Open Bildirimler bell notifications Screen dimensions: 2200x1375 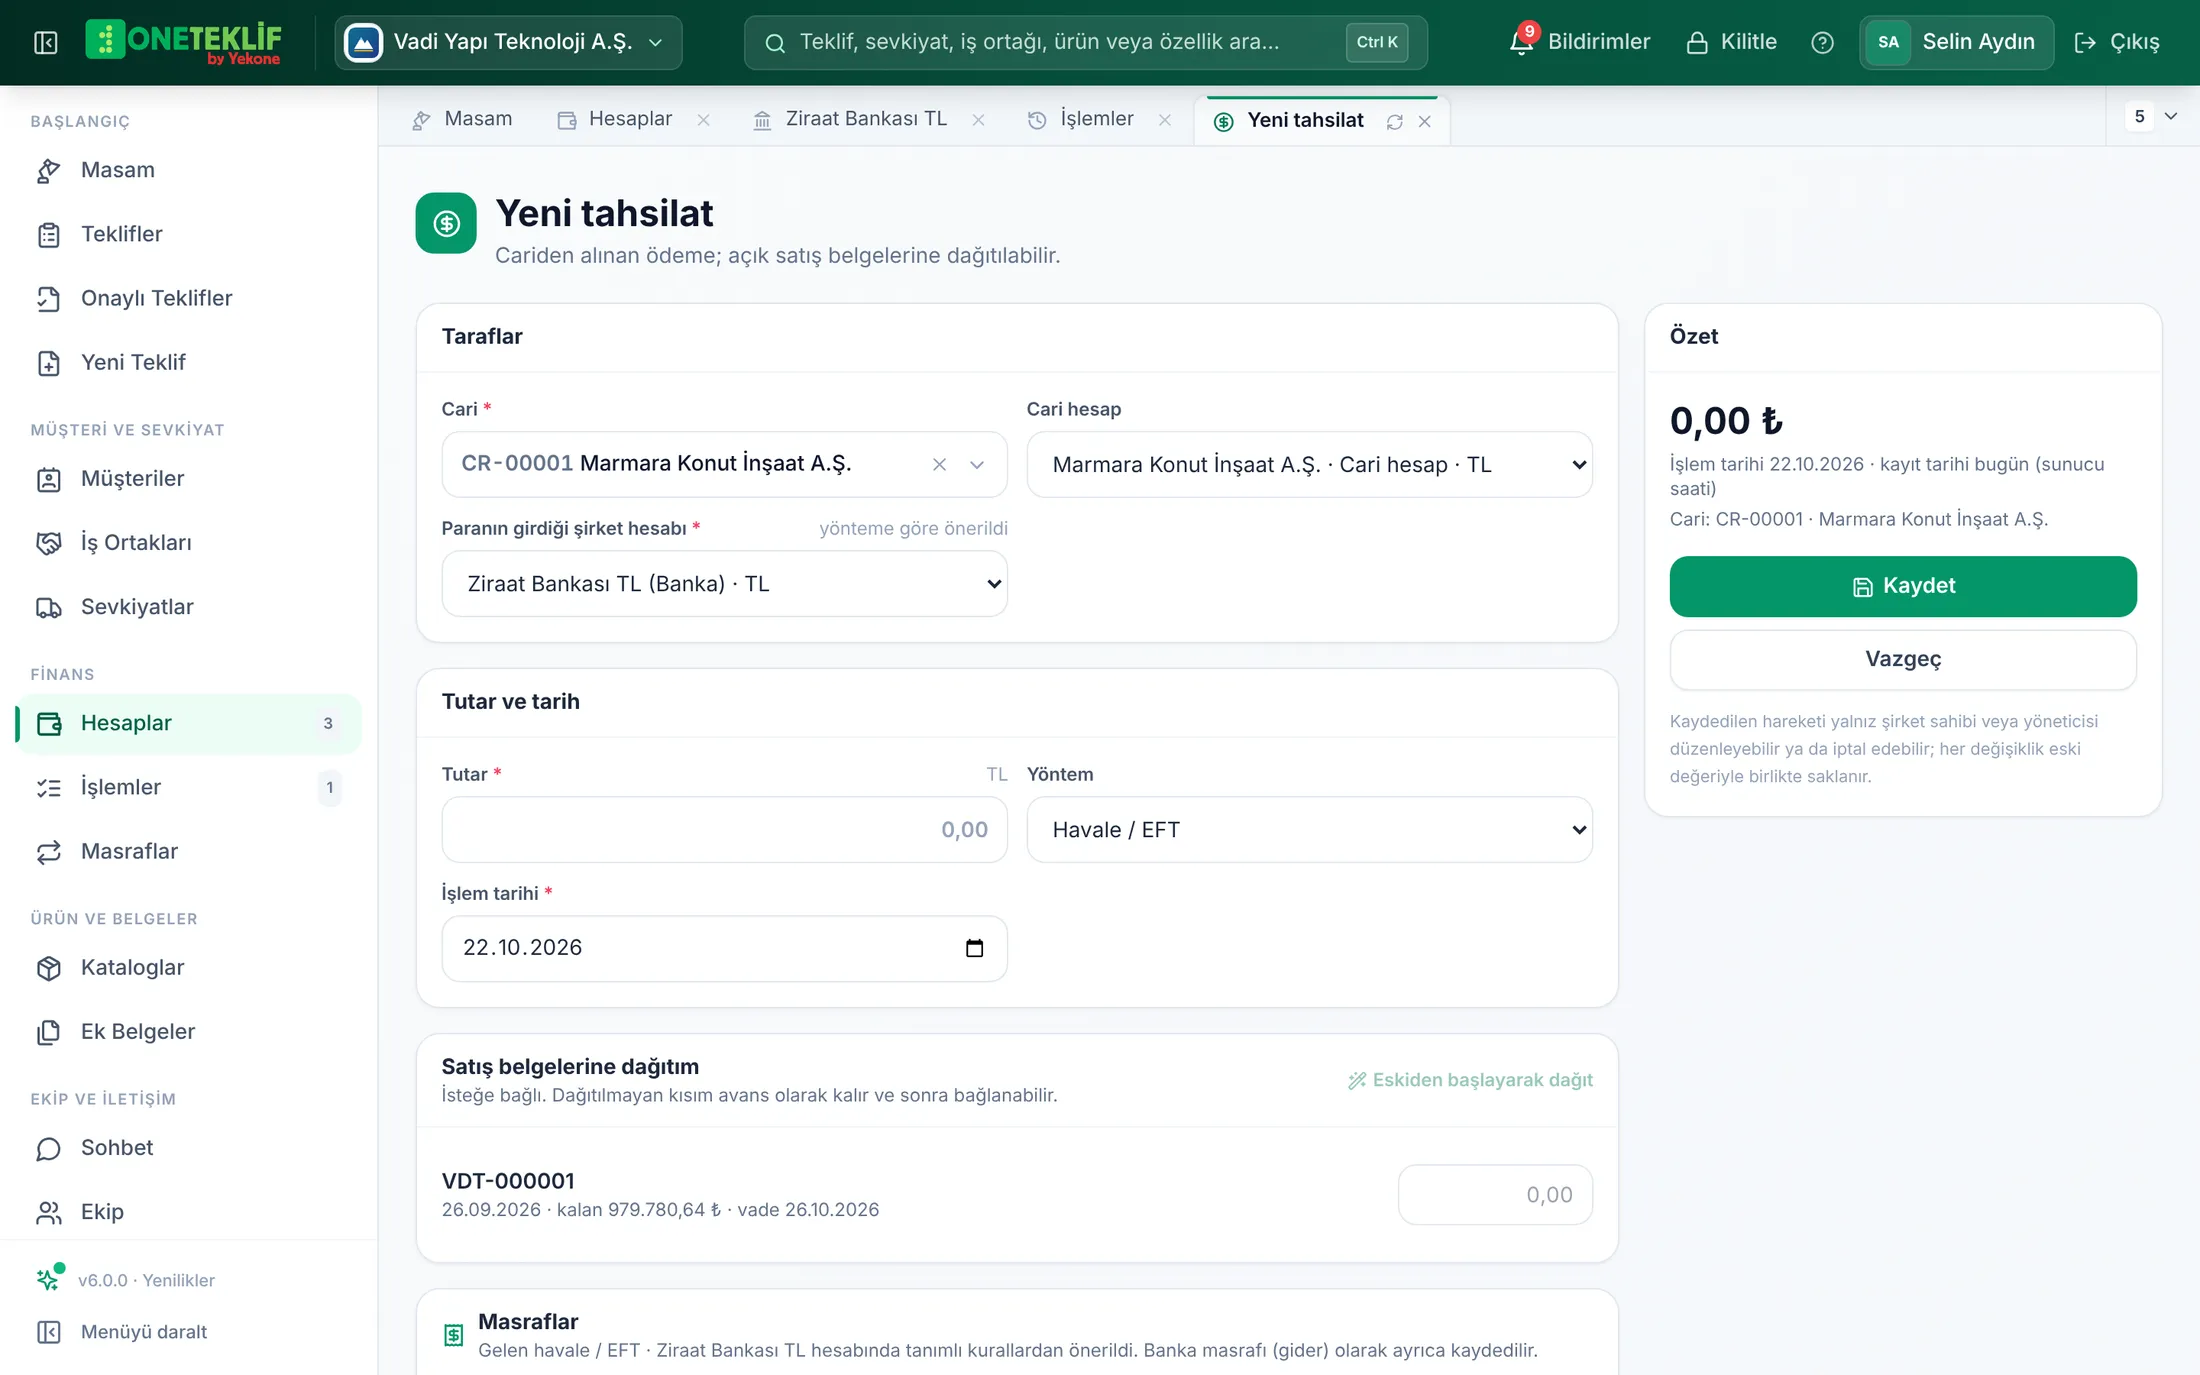[1579, 42]
